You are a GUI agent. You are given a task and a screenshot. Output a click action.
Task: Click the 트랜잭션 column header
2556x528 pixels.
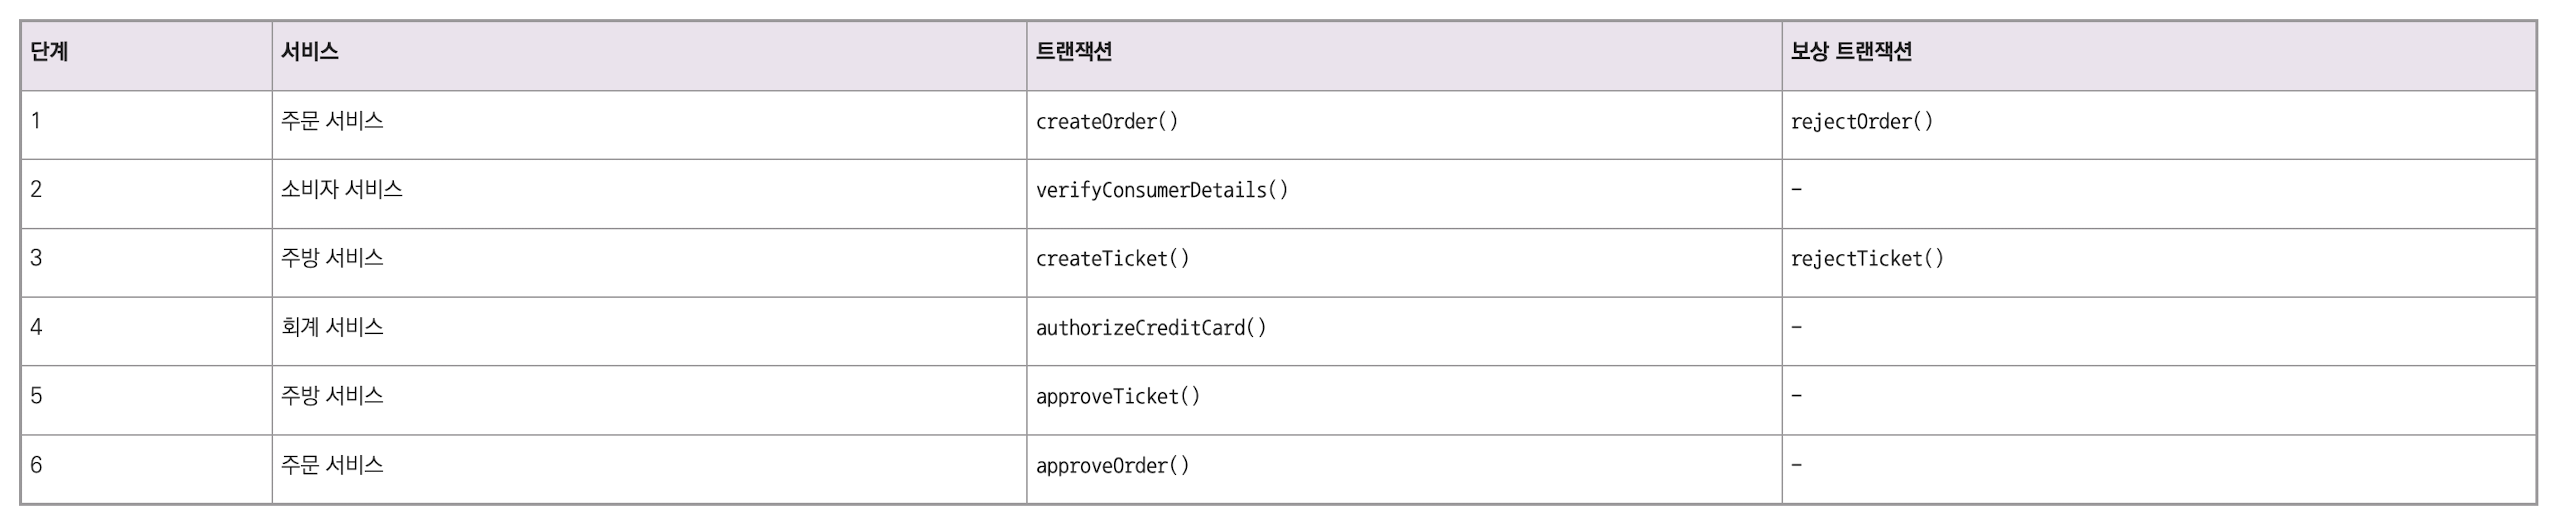[1073, 52]
